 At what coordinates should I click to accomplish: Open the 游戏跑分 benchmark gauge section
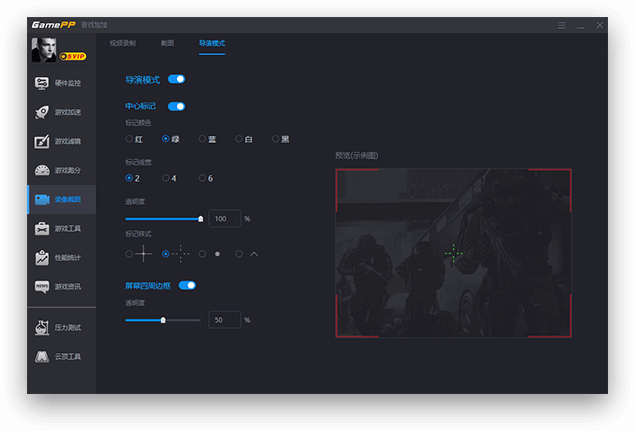tap(61, 170)
